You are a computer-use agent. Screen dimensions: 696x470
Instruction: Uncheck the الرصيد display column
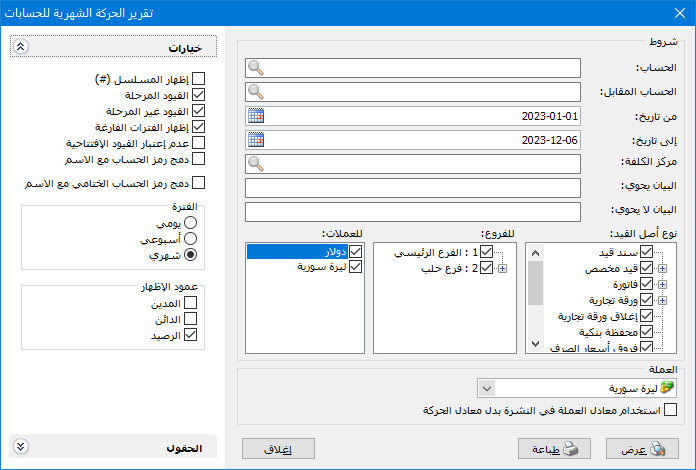[190, 335]
